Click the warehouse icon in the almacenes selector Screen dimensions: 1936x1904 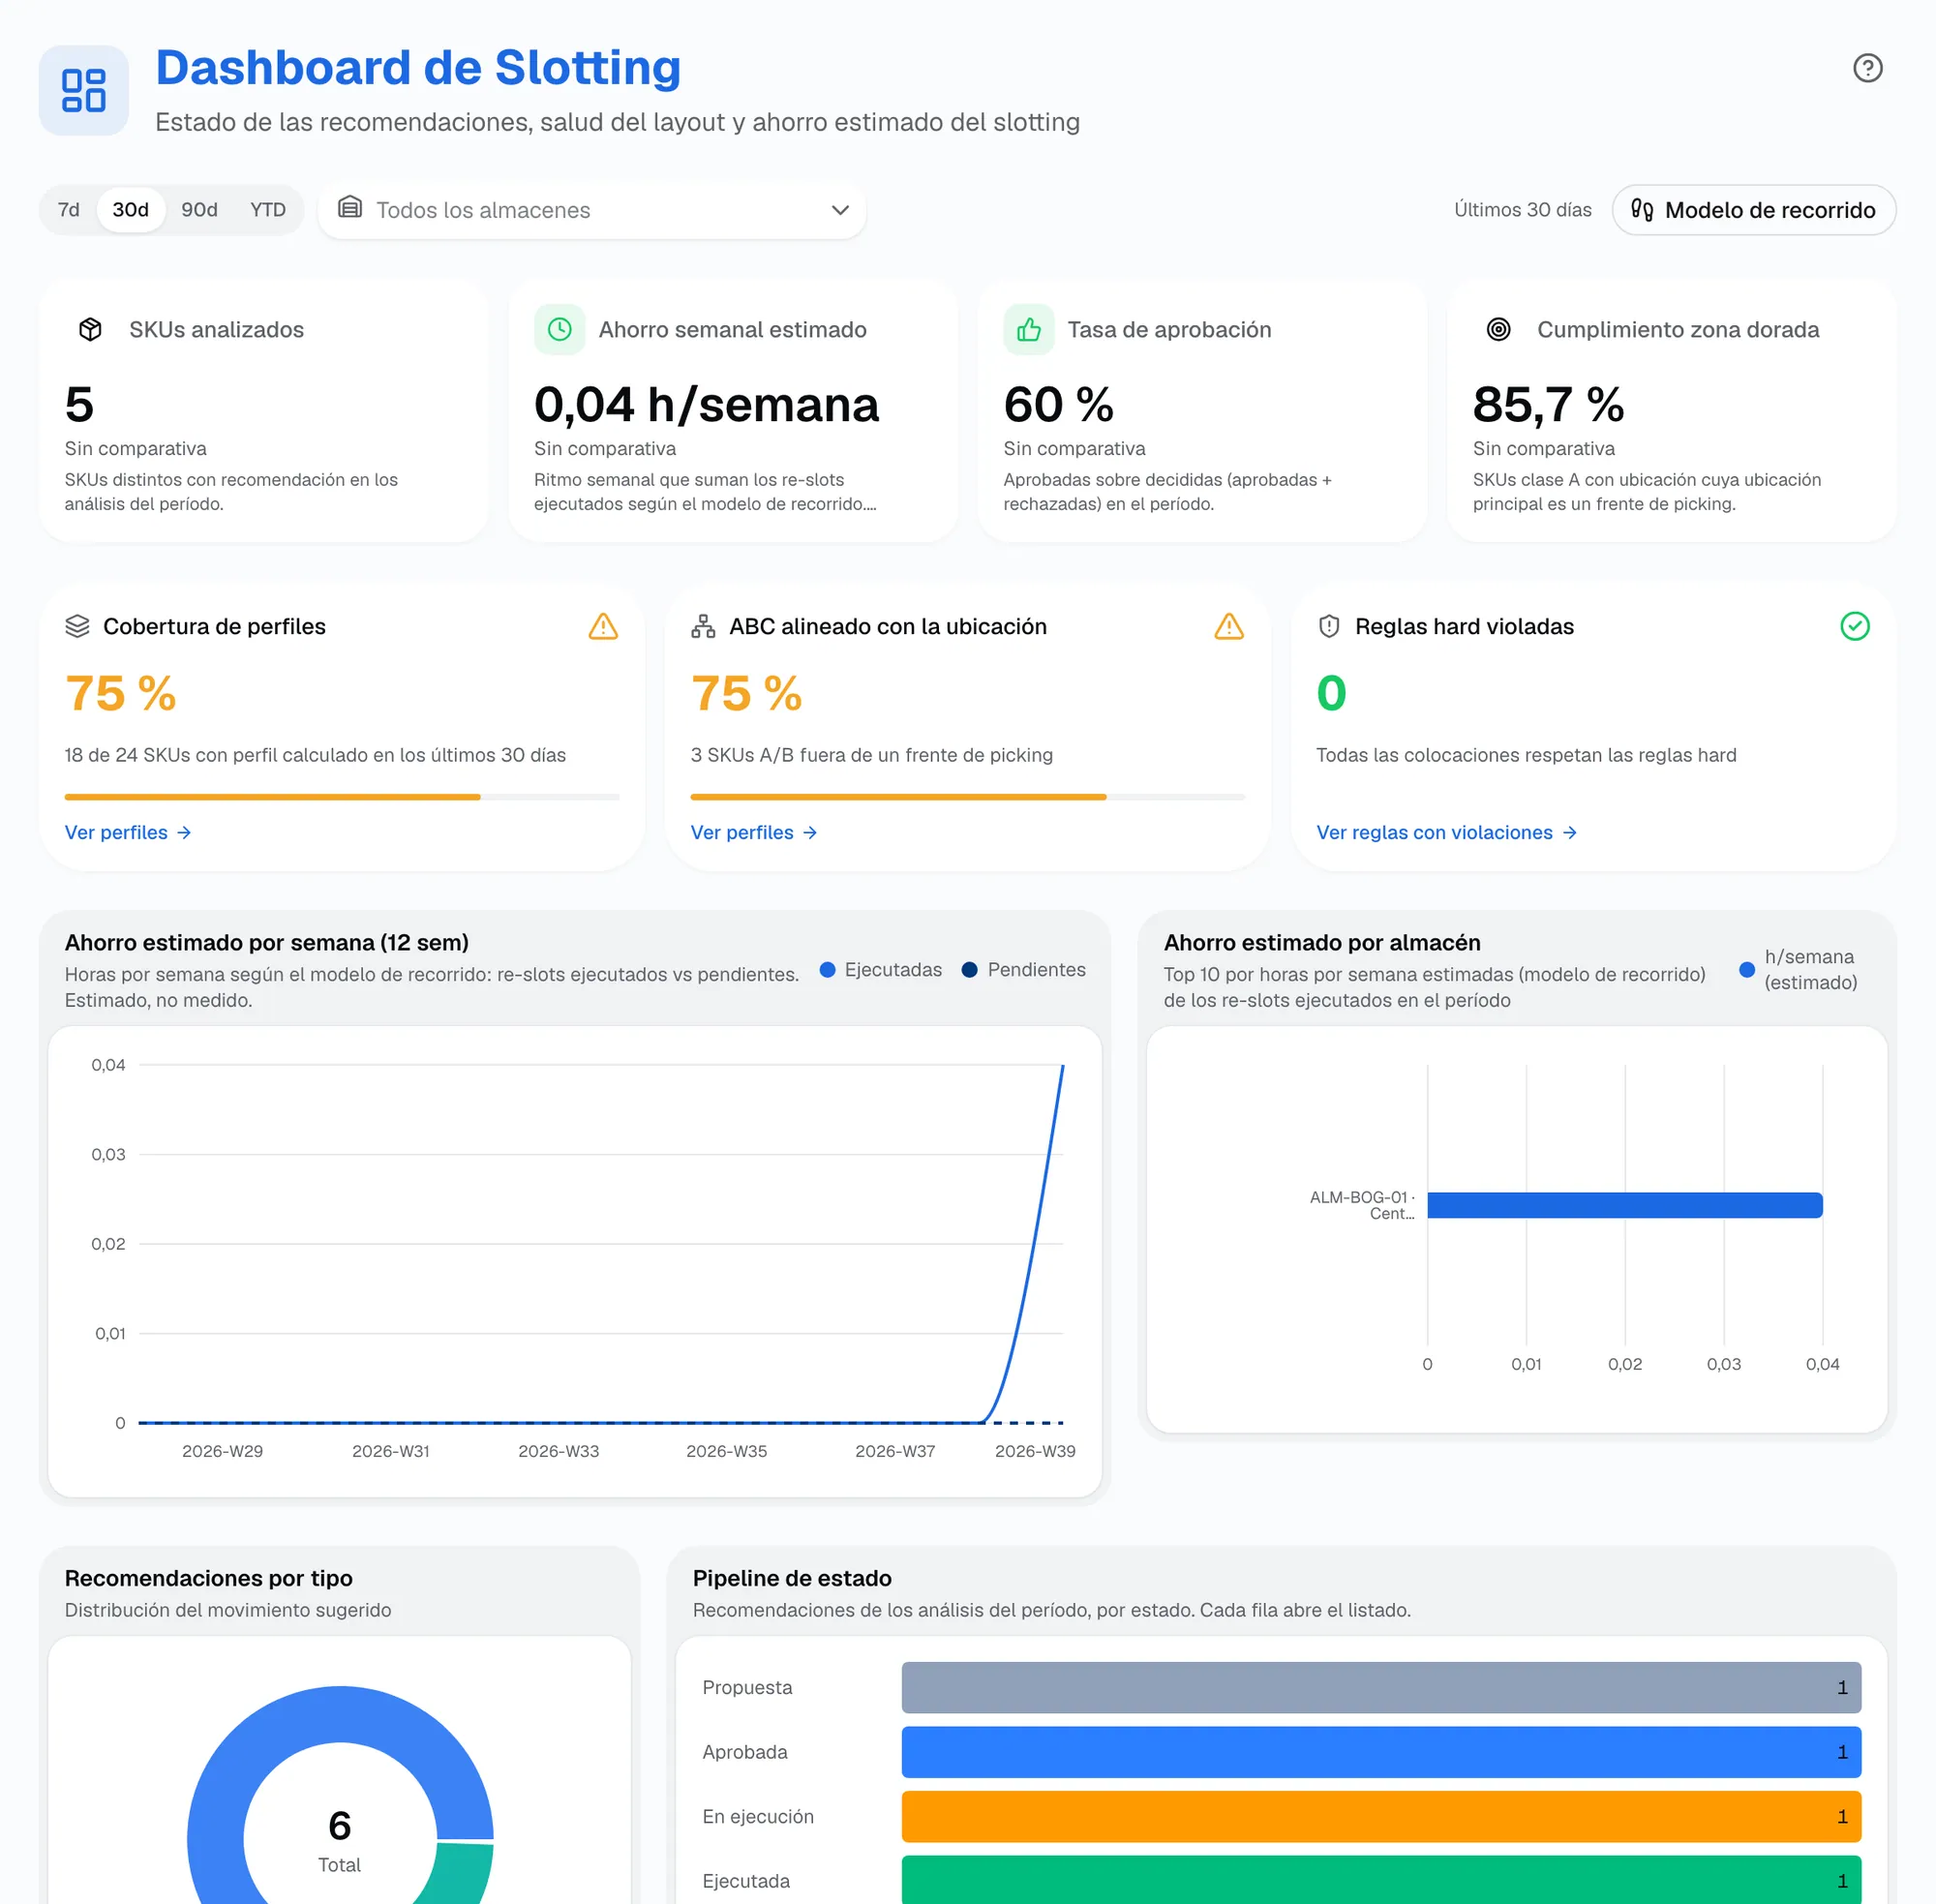[350, 208]
